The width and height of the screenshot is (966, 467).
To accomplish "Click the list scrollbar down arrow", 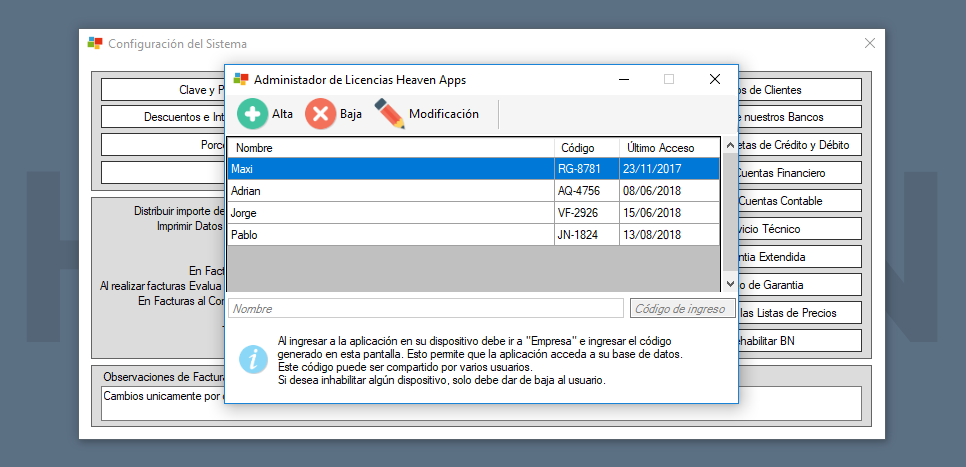I will pyautogui.click(x=731, y=284).
